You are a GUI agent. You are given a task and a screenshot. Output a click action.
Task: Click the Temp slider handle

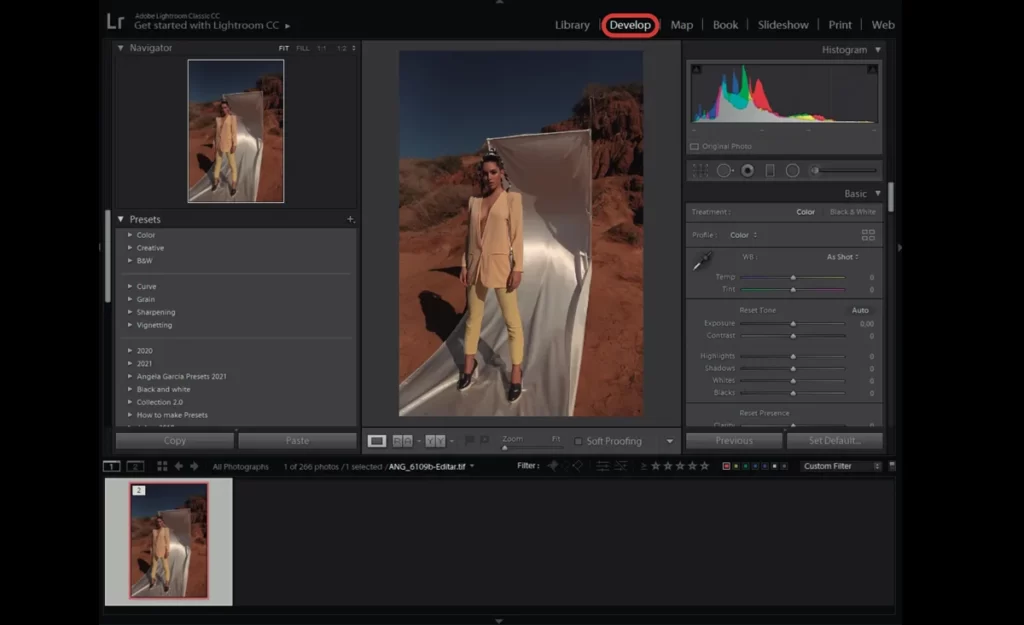793,277
